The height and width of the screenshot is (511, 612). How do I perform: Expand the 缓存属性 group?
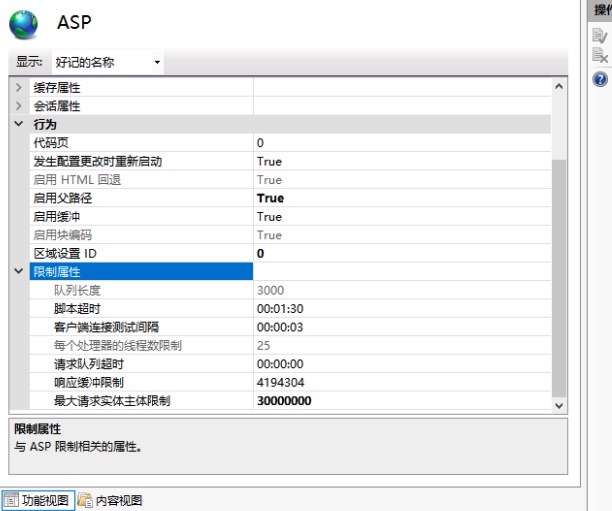pos(19,87)
